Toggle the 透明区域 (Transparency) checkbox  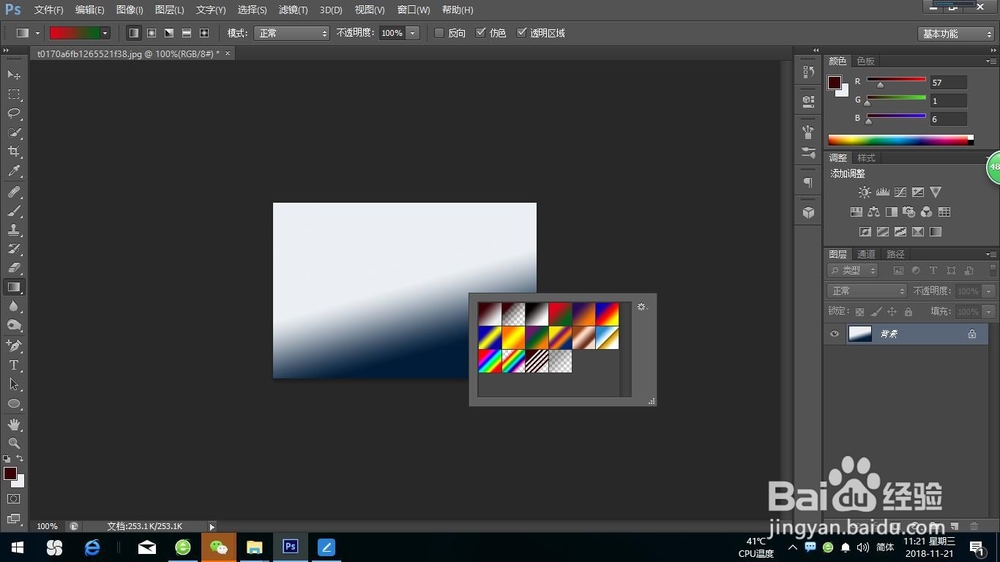522,33
